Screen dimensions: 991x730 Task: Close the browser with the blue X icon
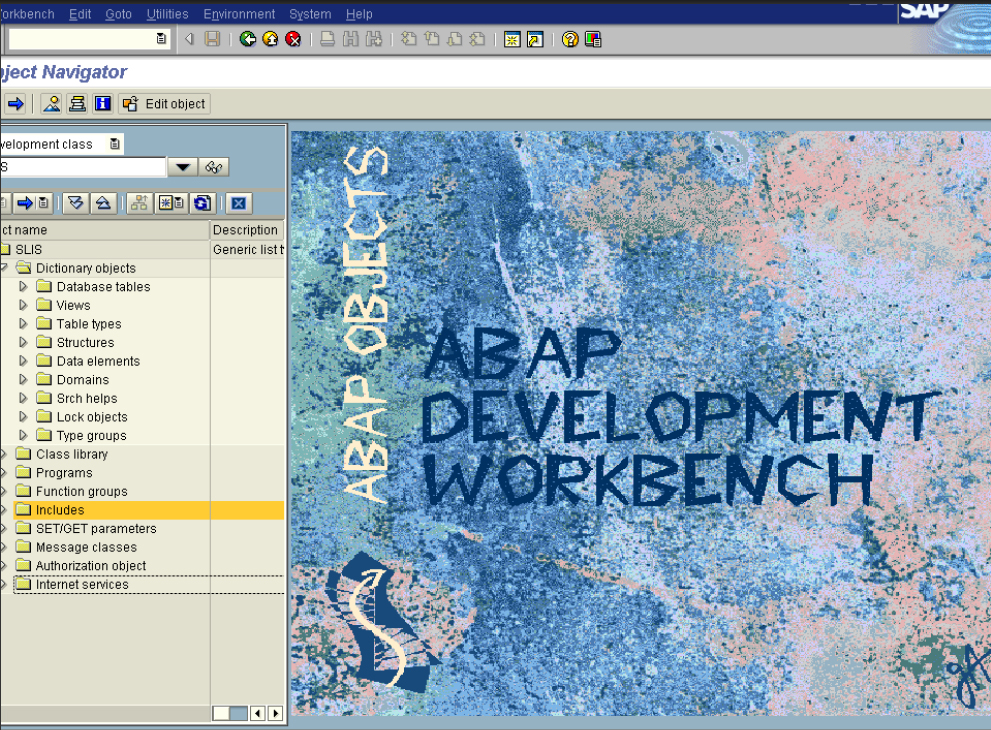pos(238,203)
